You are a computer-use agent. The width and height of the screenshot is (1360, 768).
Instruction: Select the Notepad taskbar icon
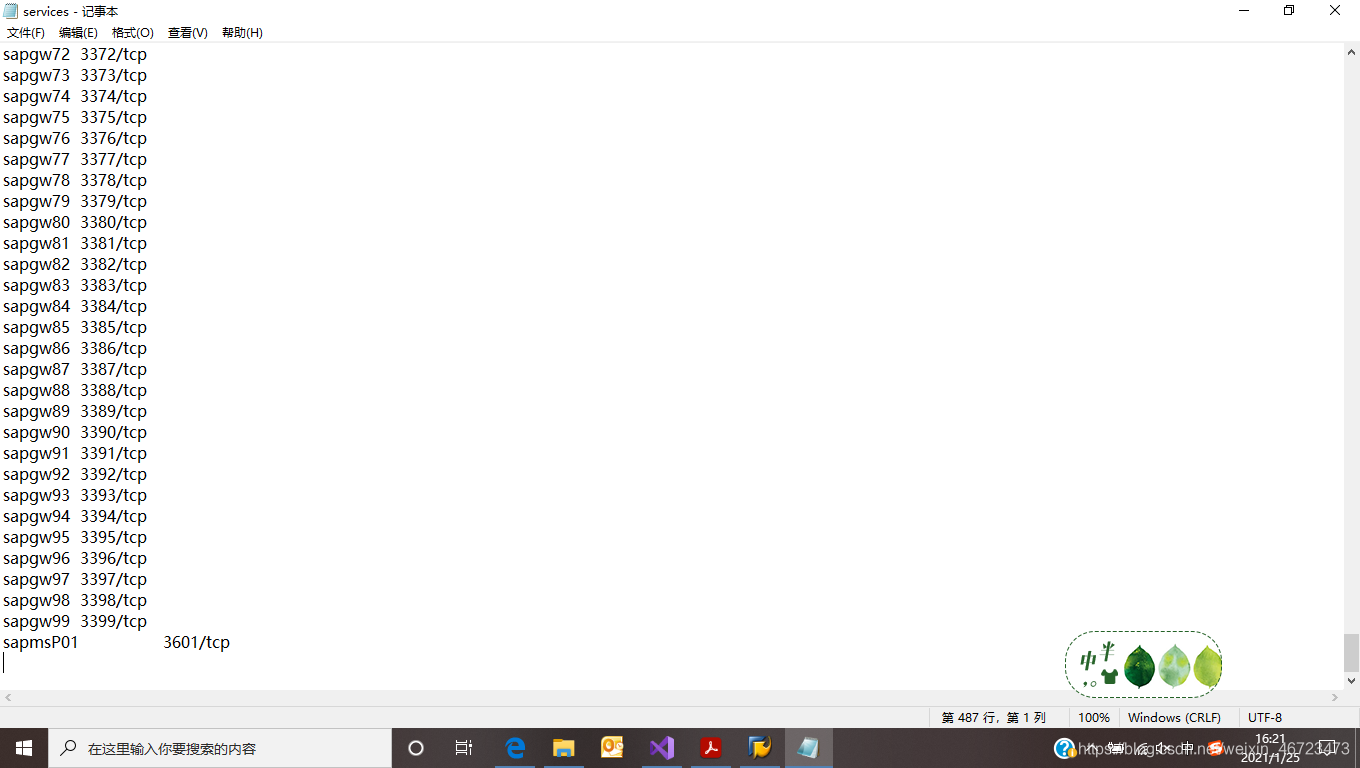pyautogui.click(x=808, y=748)
